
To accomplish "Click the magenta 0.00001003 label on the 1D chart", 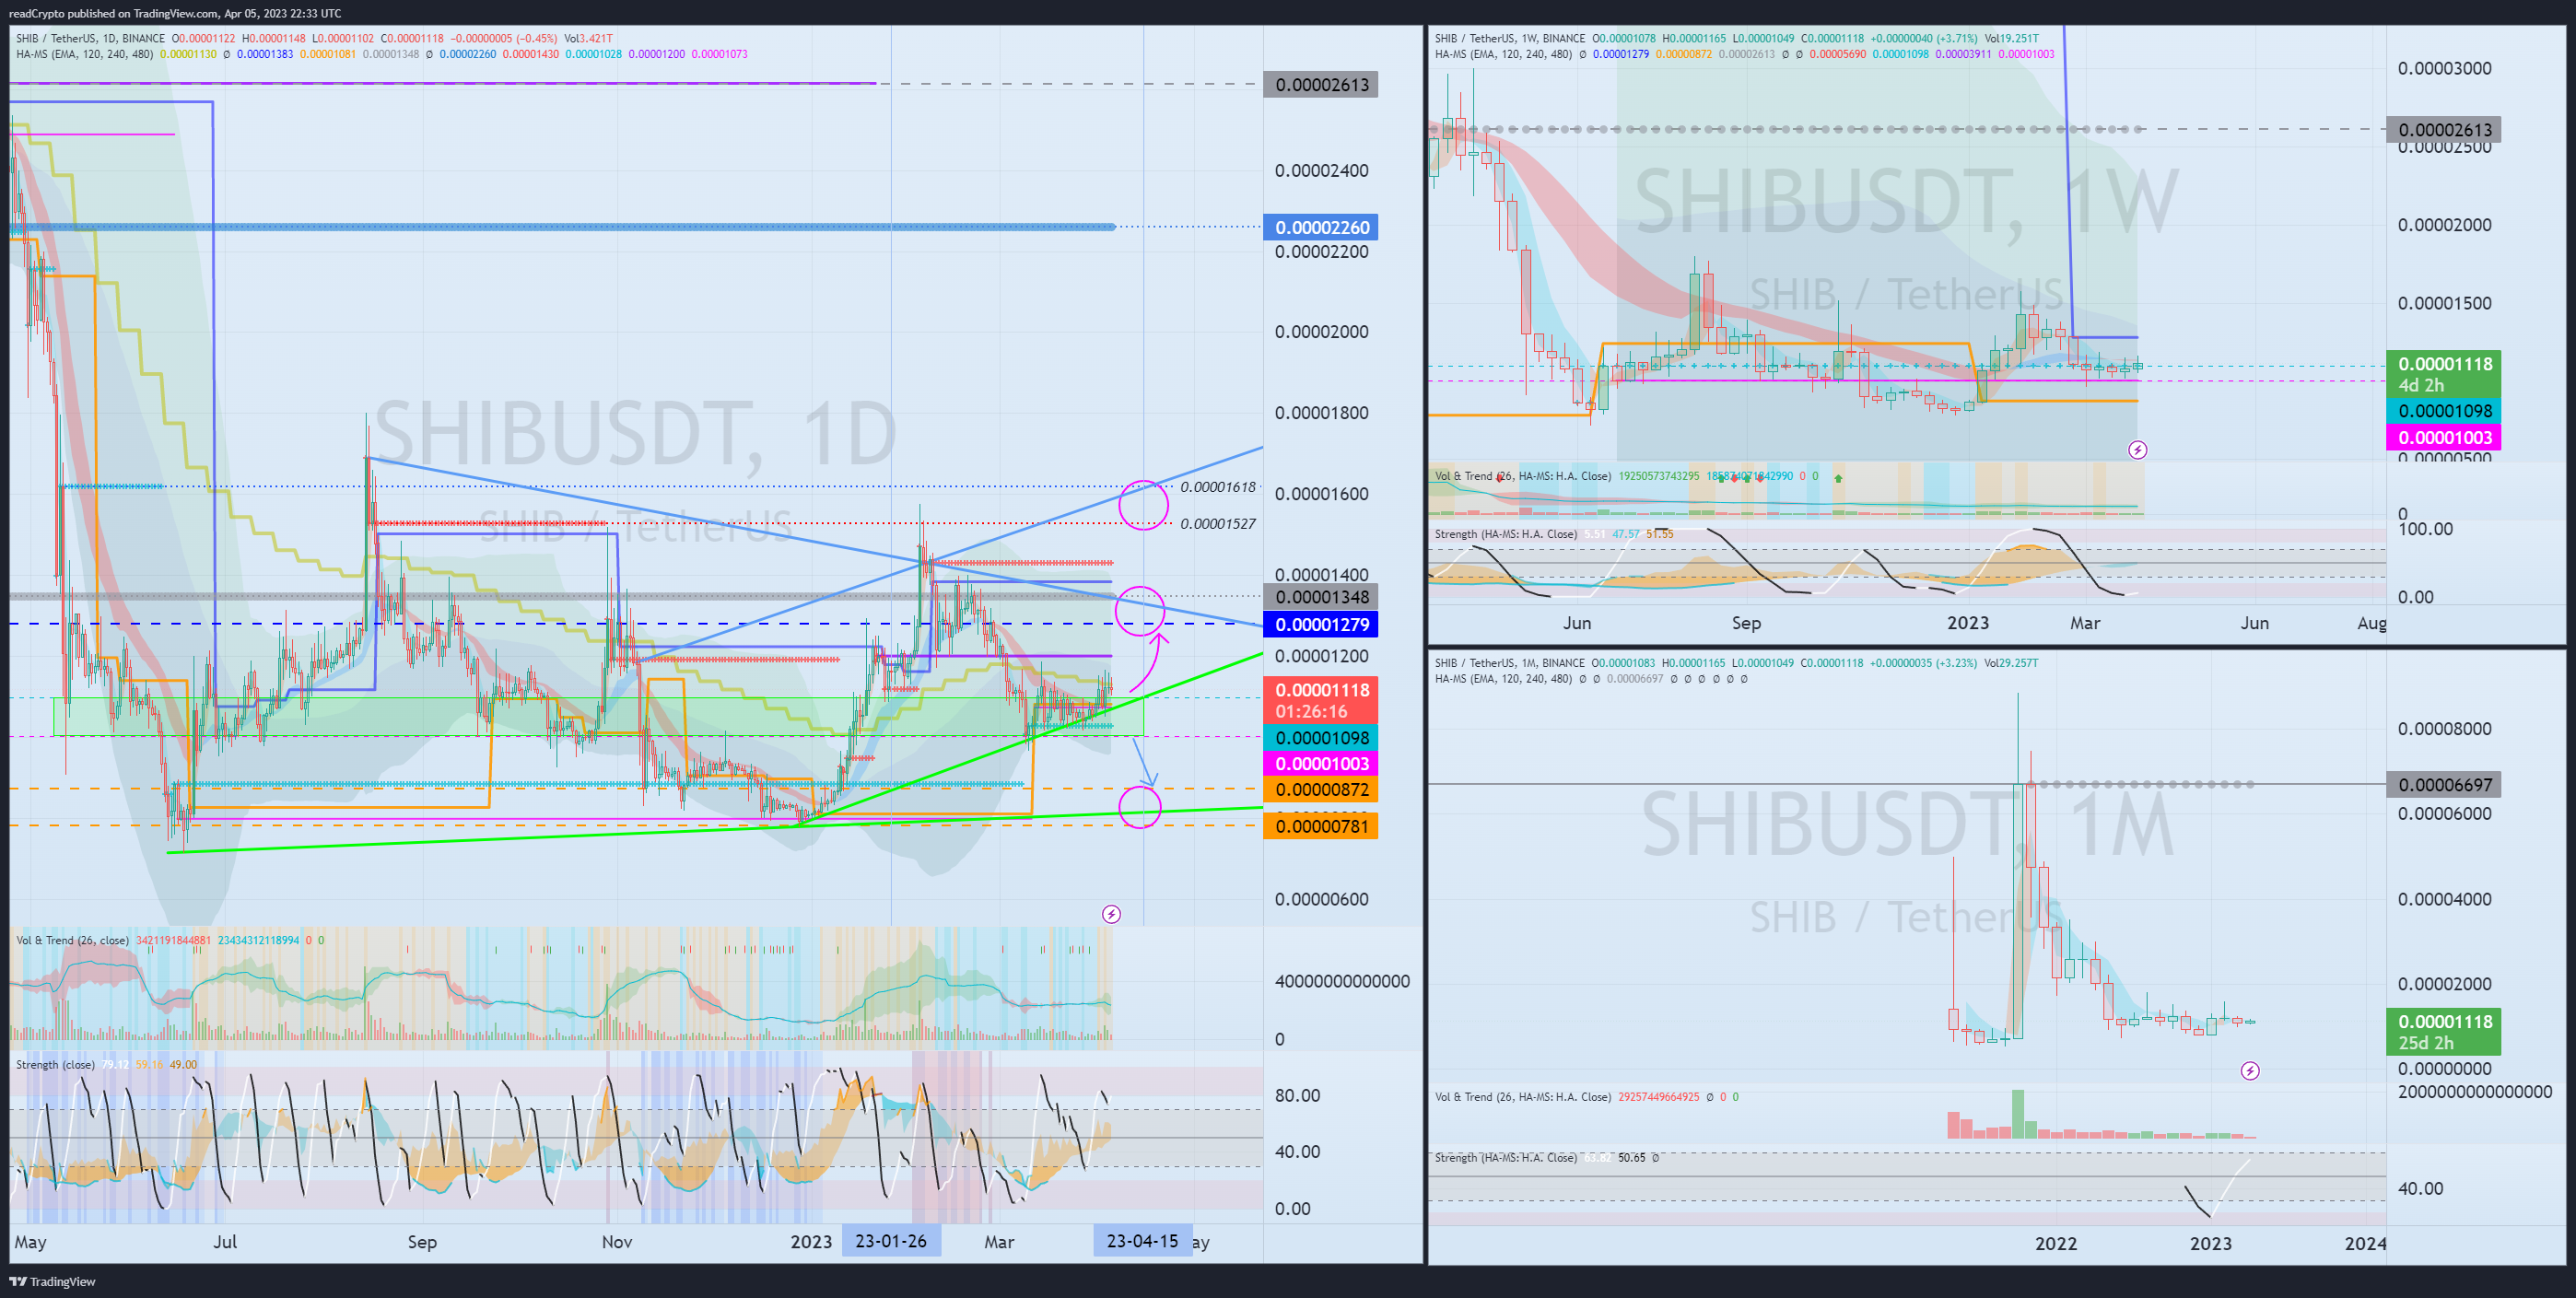I will tap(1321, 764).
